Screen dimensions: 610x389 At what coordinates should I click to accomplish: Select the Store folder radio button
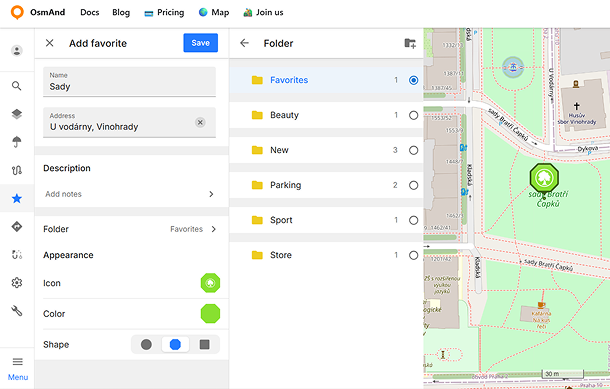tap(414, 255)
